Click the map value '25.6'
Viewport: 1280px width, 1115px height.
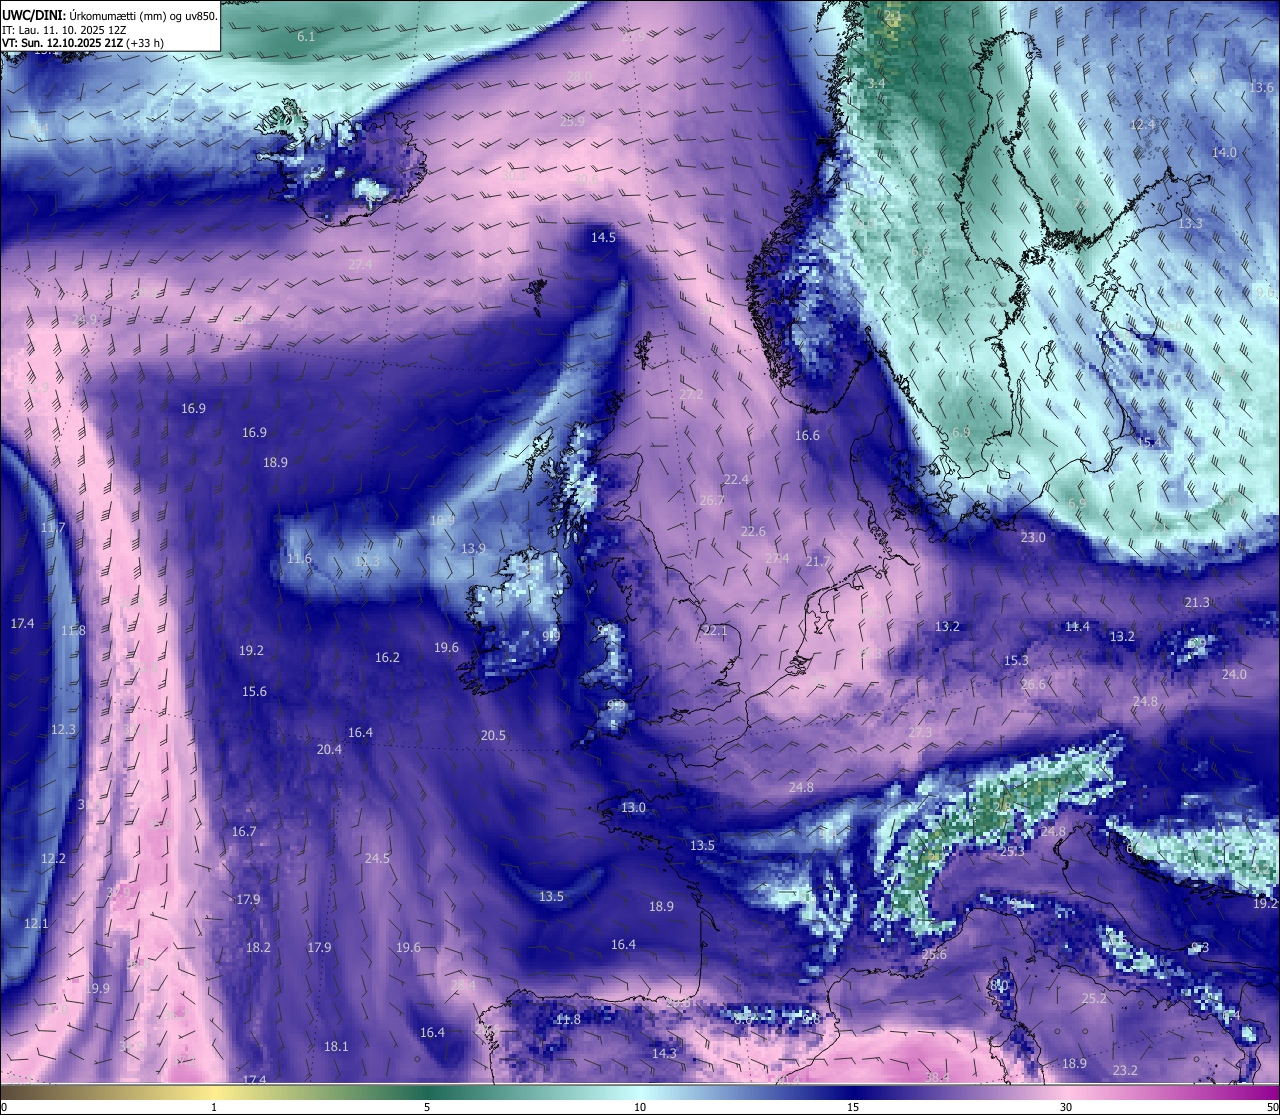(934, 954)
